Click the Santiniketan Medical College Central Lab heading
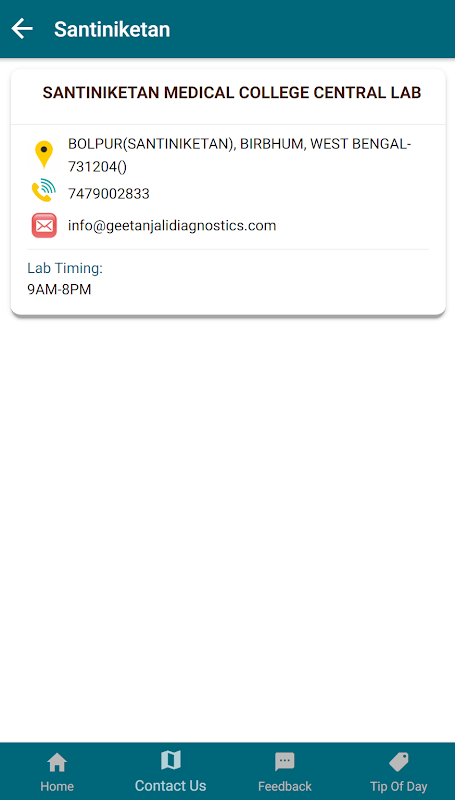Image resolution: width=455 pixels, height=800 pixels. click(232, 93)
